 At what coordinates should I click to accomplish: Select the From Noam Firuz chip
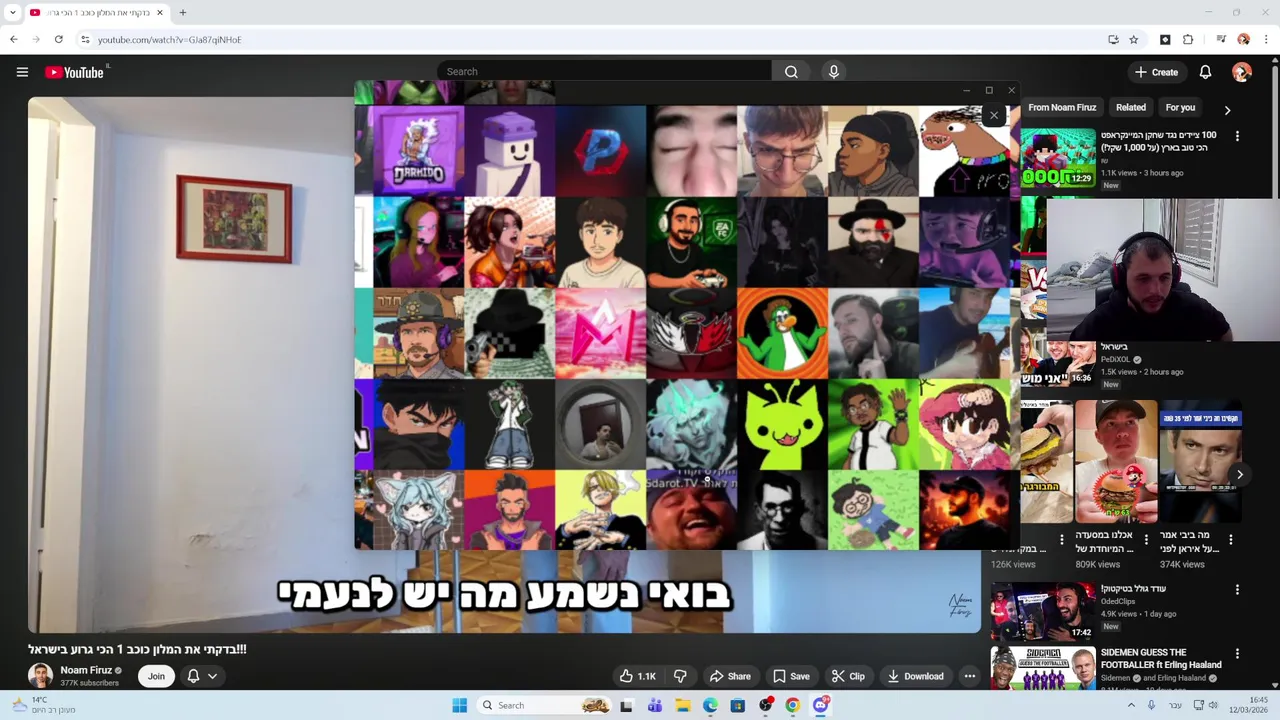click(1062, 107)
